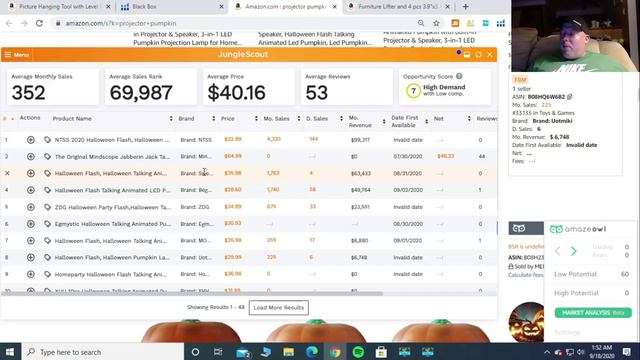This screenshot has width=640, height=360.
Task: Click tag icon for Egmystic row
Action: coord(47,224)
